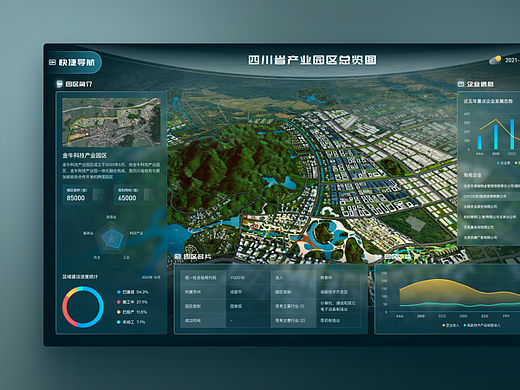This screenshot has height=390, width=520.
Task: Click the construction progress donut chart
Action: pos(83,307)
